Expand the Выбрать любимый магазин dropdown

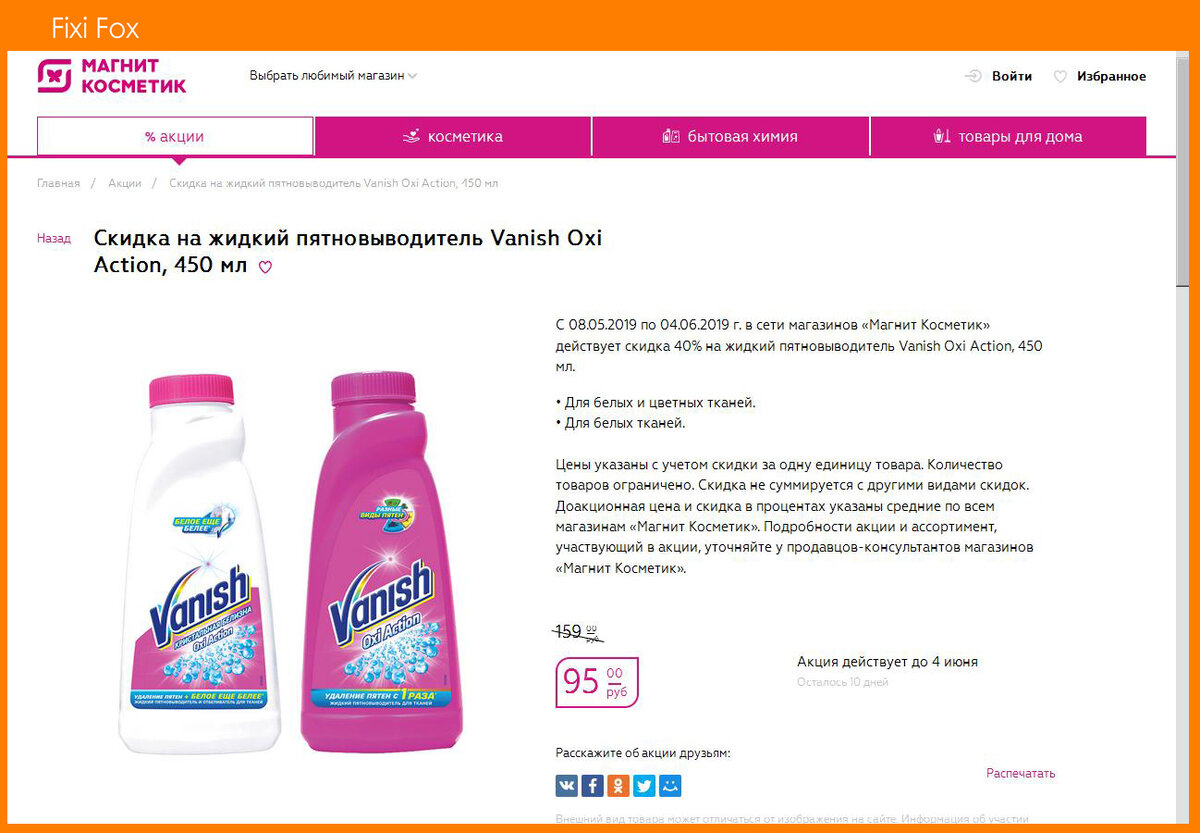click(333, 76)
